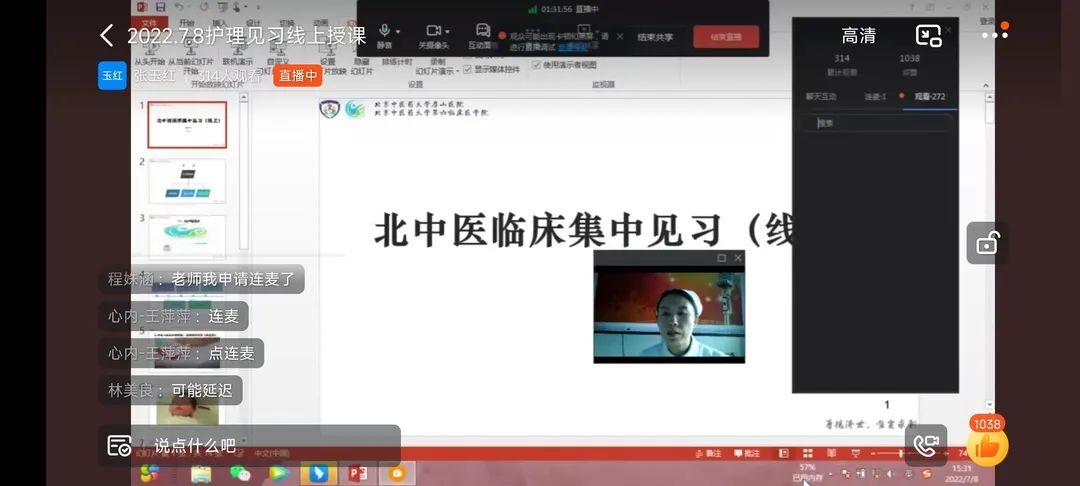Toggle the 使用演示者视图 checkbox
The width and height of the screenshot is (1080, 486).
click(x=536, y=64)
